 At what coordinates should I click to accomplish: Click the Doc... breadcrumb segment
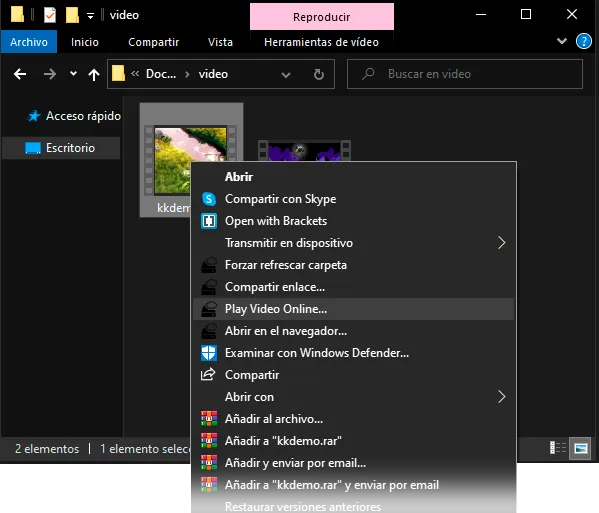click(x=161, y=74)
